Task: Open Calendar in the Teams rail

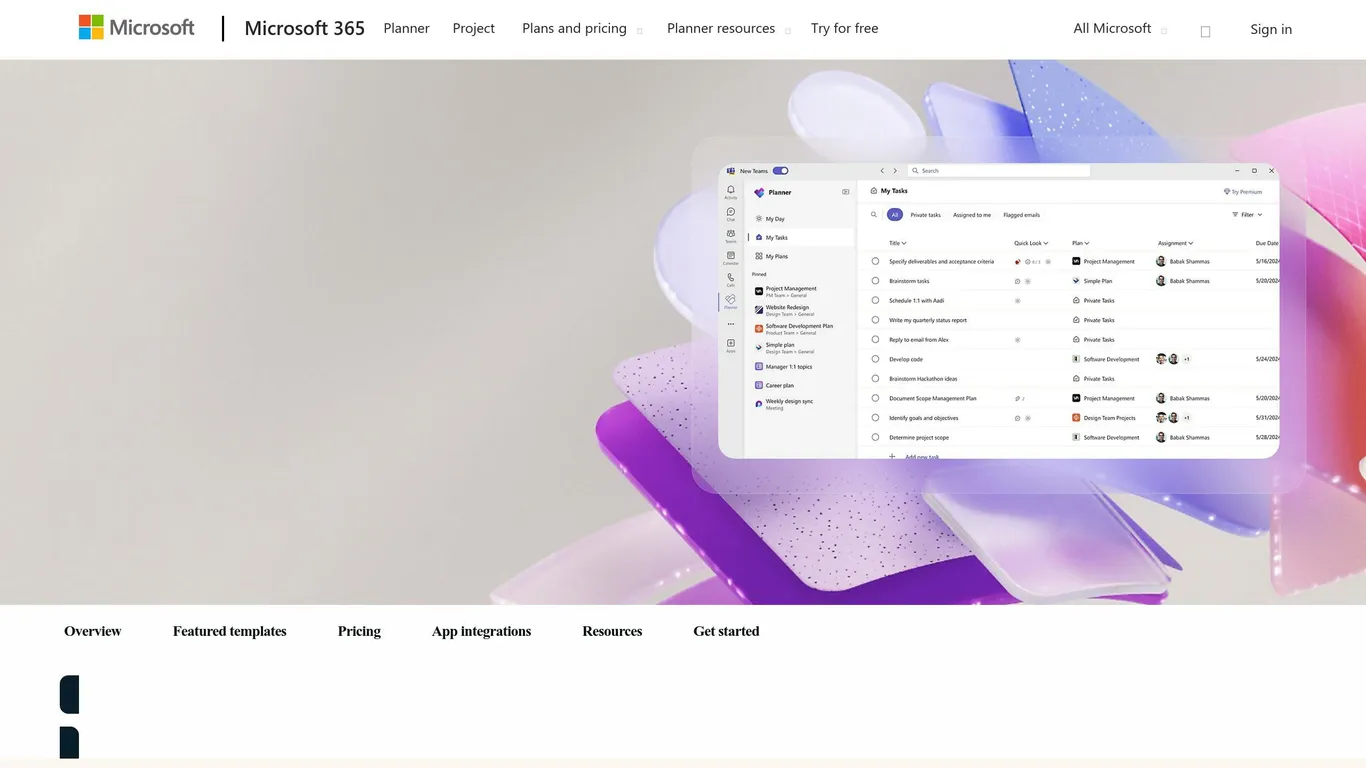Action: click(x=731, y=258)
